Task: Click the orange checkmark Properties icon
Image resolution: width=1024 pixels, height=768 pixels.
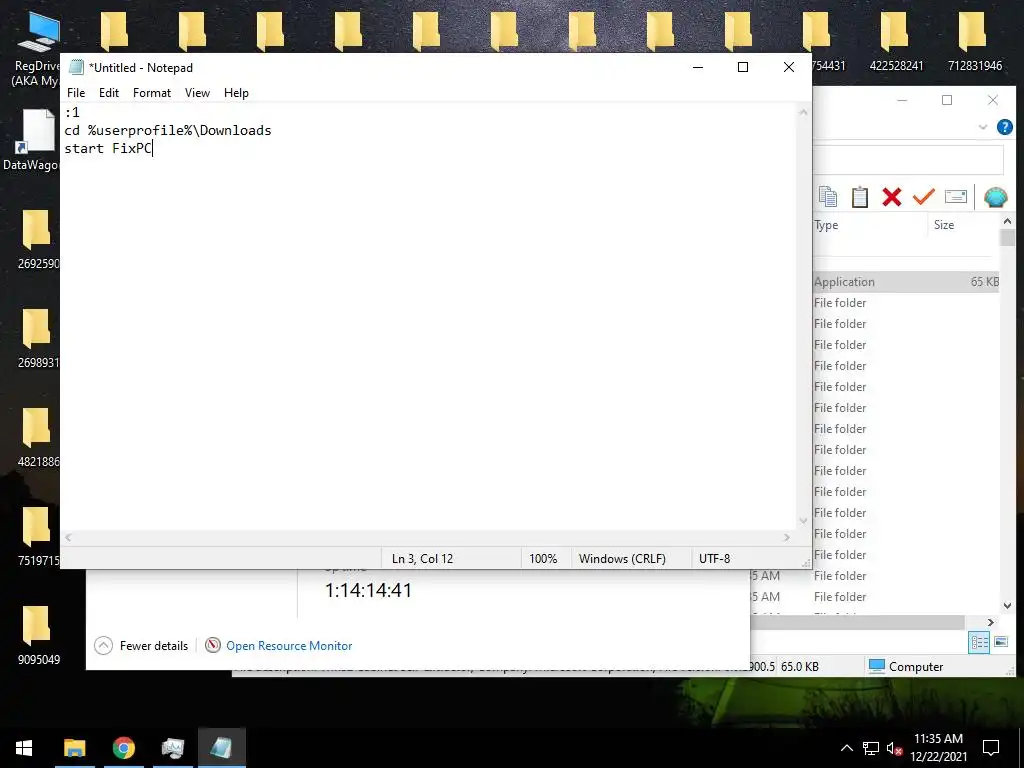Action: point(923,197)
